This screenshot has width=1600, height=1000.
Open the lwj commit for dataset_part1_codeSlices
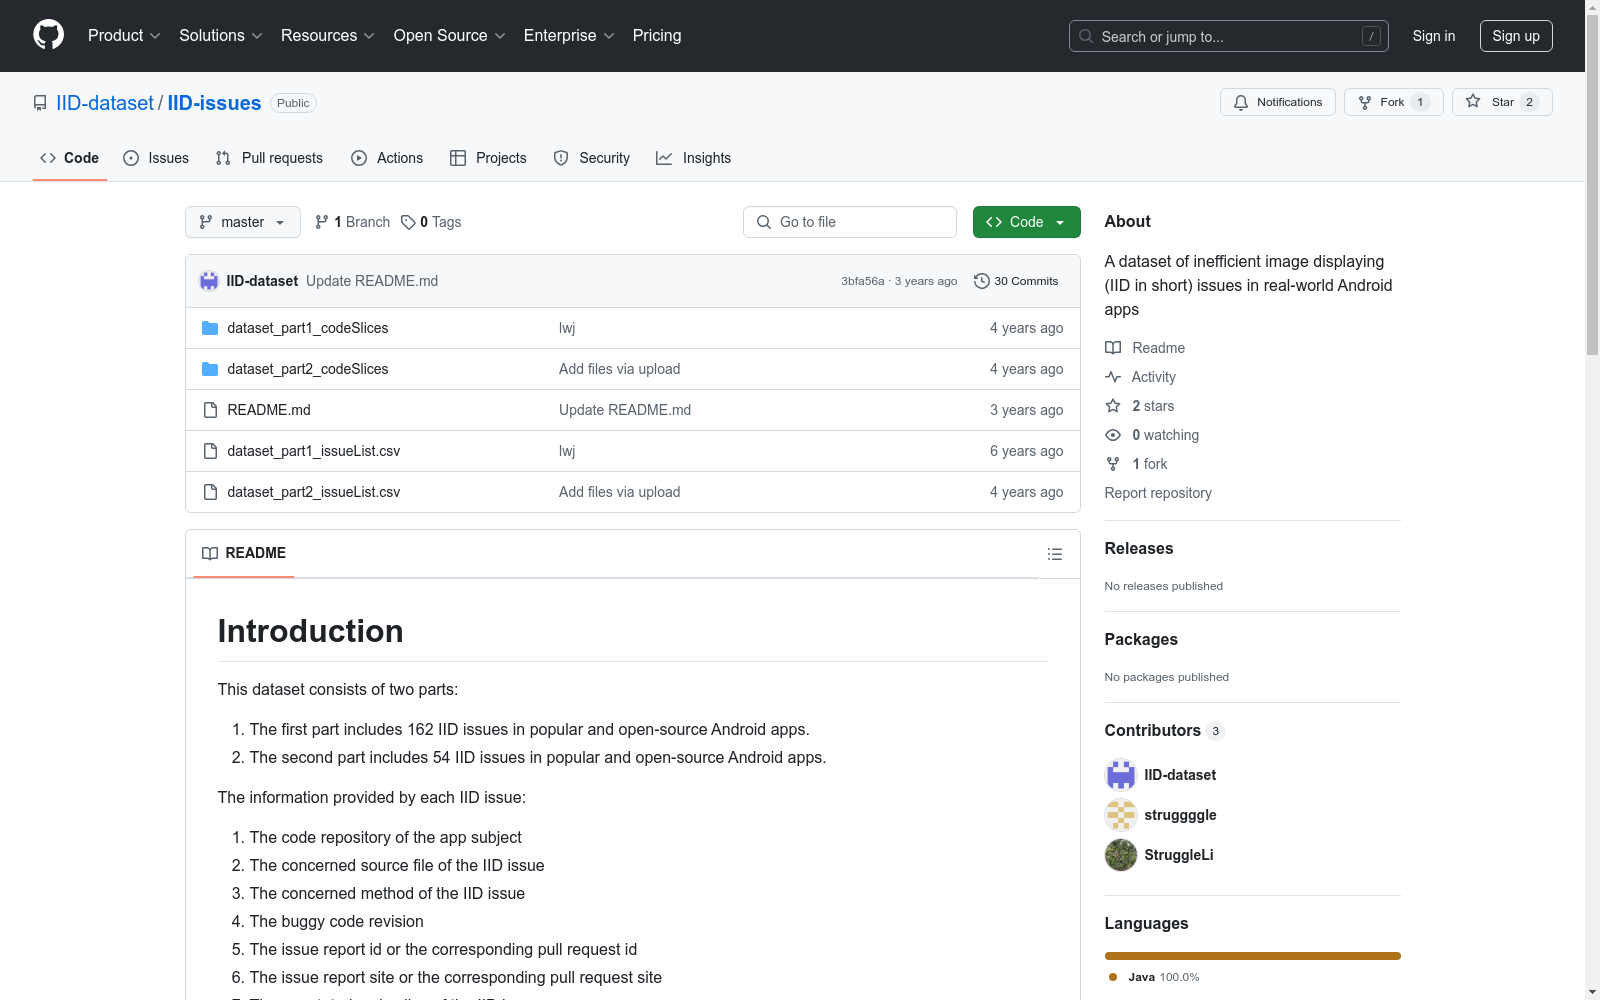click(x=567, y=328)
